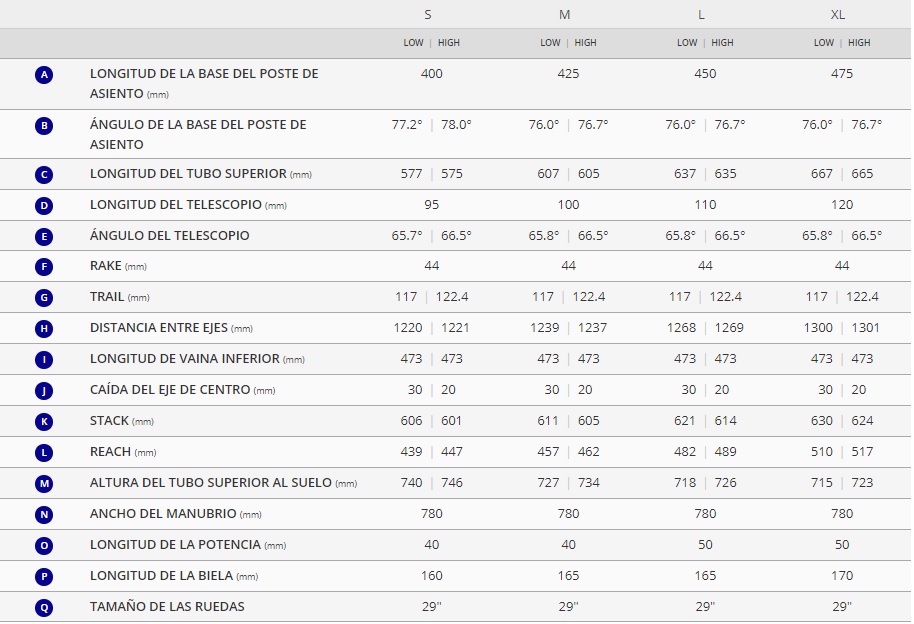
Task: Click the blue G marker for Trail
Action: [44, 297]
